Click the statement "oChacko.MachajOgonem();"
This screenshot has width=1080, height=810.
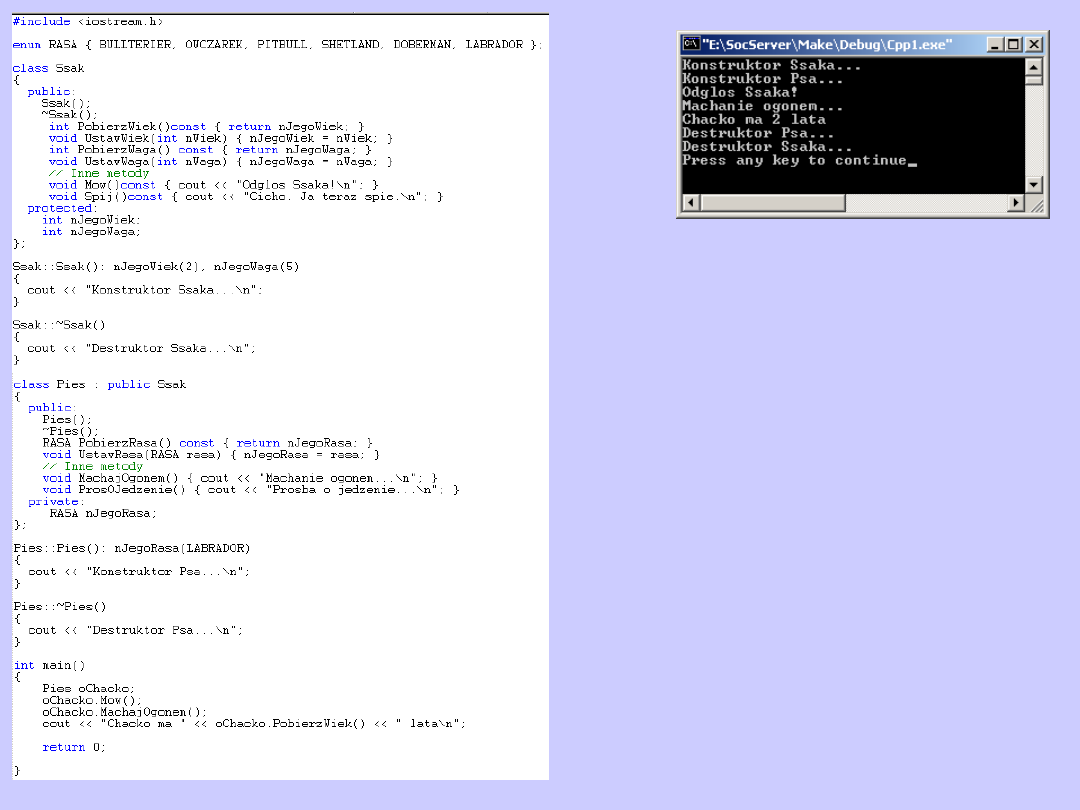[x=124, y=712]
